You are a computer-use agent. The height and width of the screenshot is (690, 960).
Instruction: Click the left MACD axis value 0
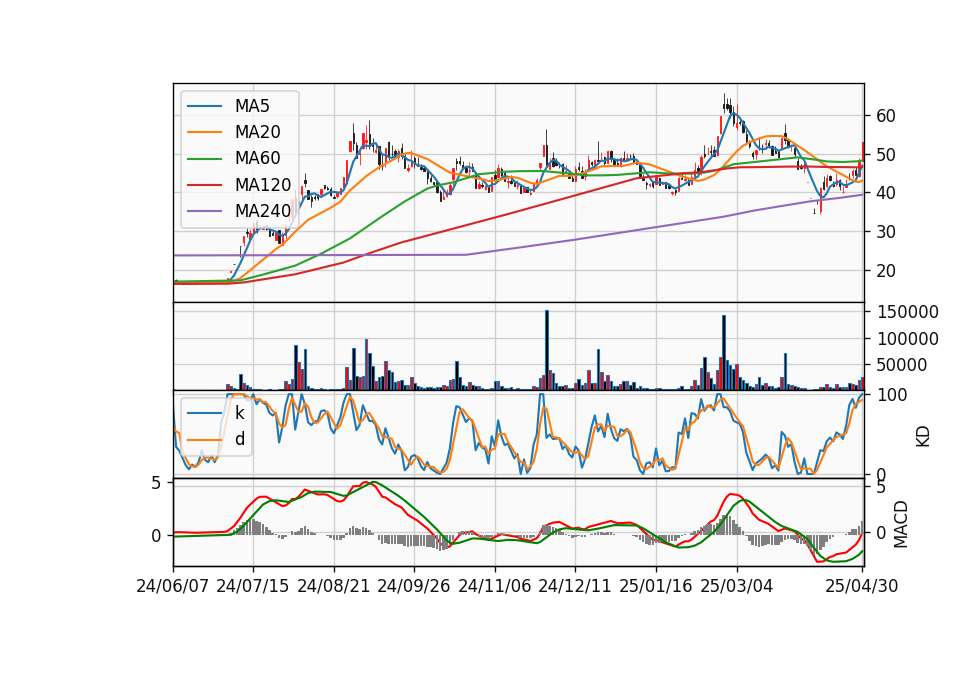pos(156,536)
